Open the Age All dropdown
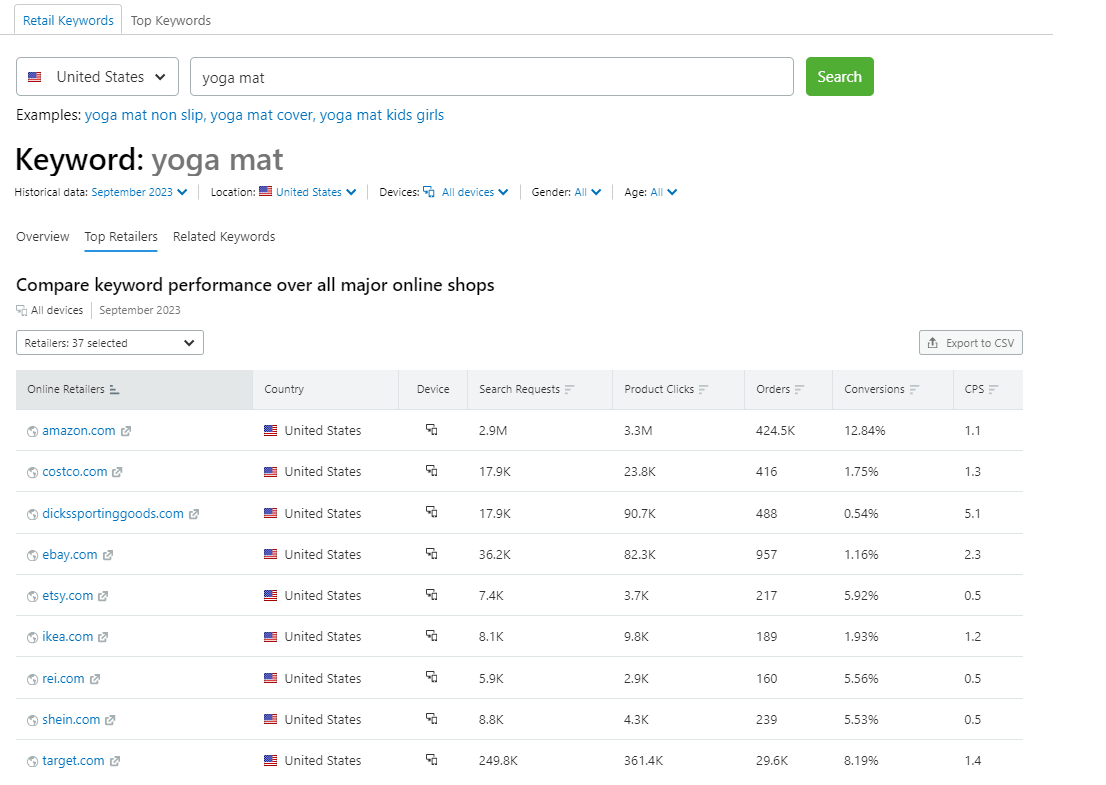This screenshot has width=1106, height=785. 664,192
